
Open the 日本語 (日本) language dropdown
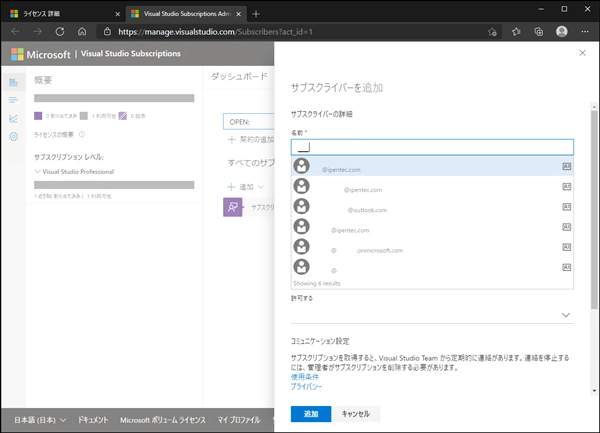[40, 420]
